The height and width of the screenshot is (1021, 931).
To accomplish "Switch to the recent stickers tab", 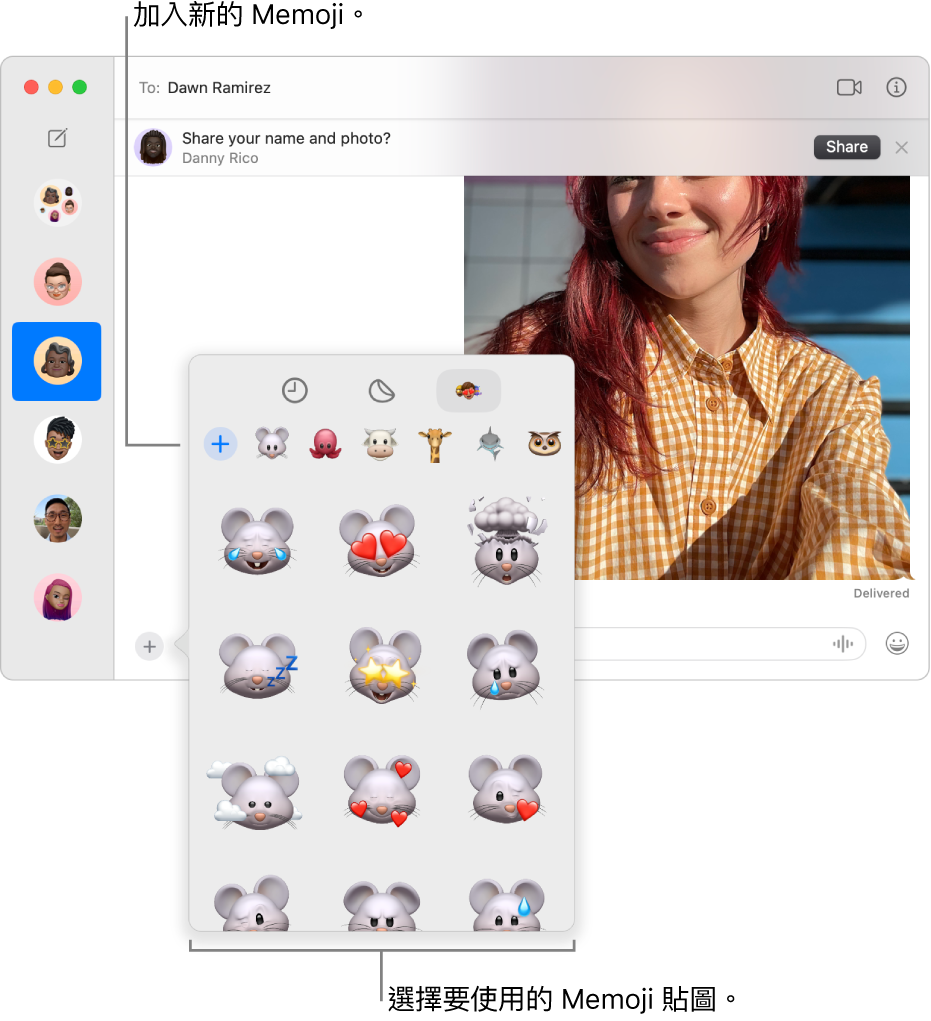I will [x=294, y=391].
